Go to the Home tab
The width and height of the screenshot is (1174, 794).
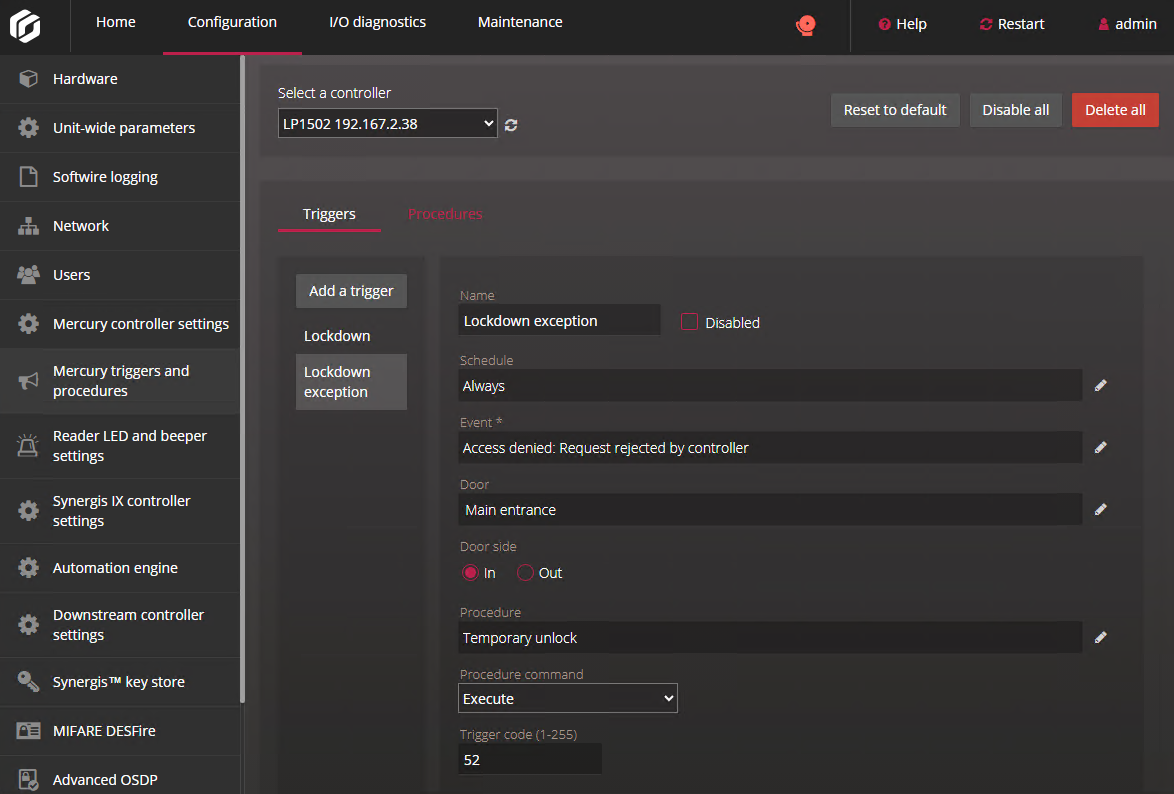116,22
